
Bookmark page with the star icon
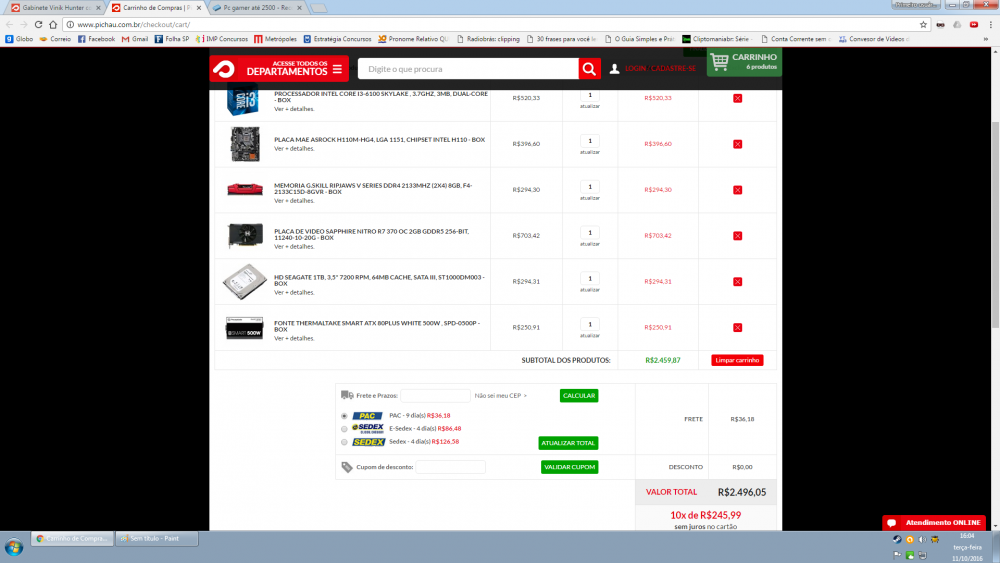[x=923, y=24]
